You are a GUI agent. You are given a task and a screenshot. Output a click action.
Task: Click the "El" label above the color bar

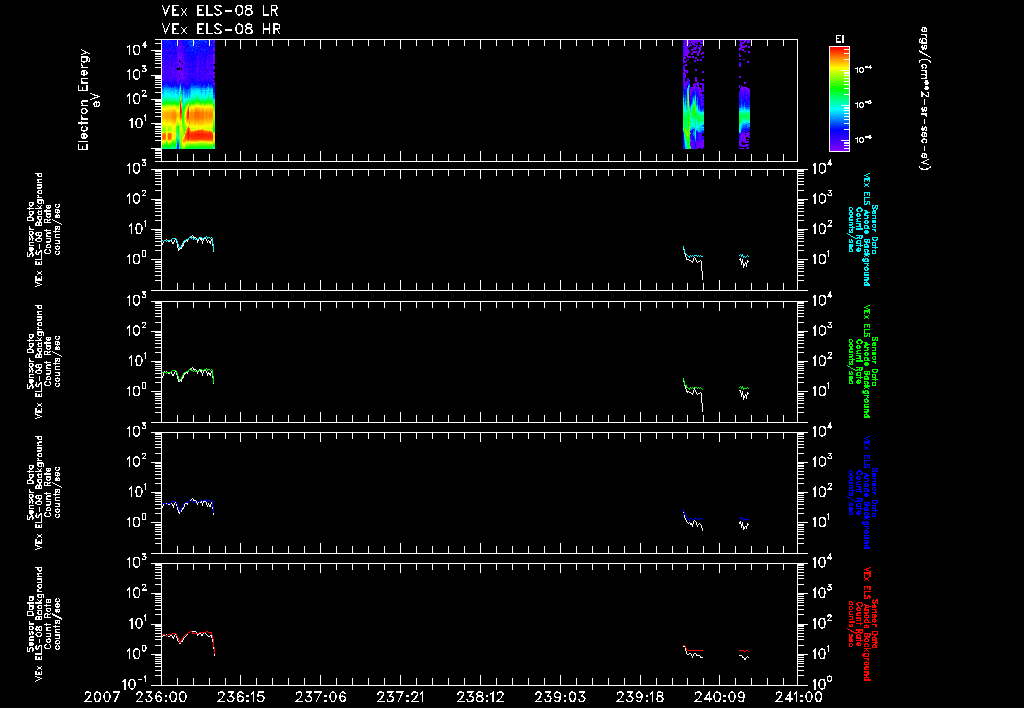pos(839,39)
